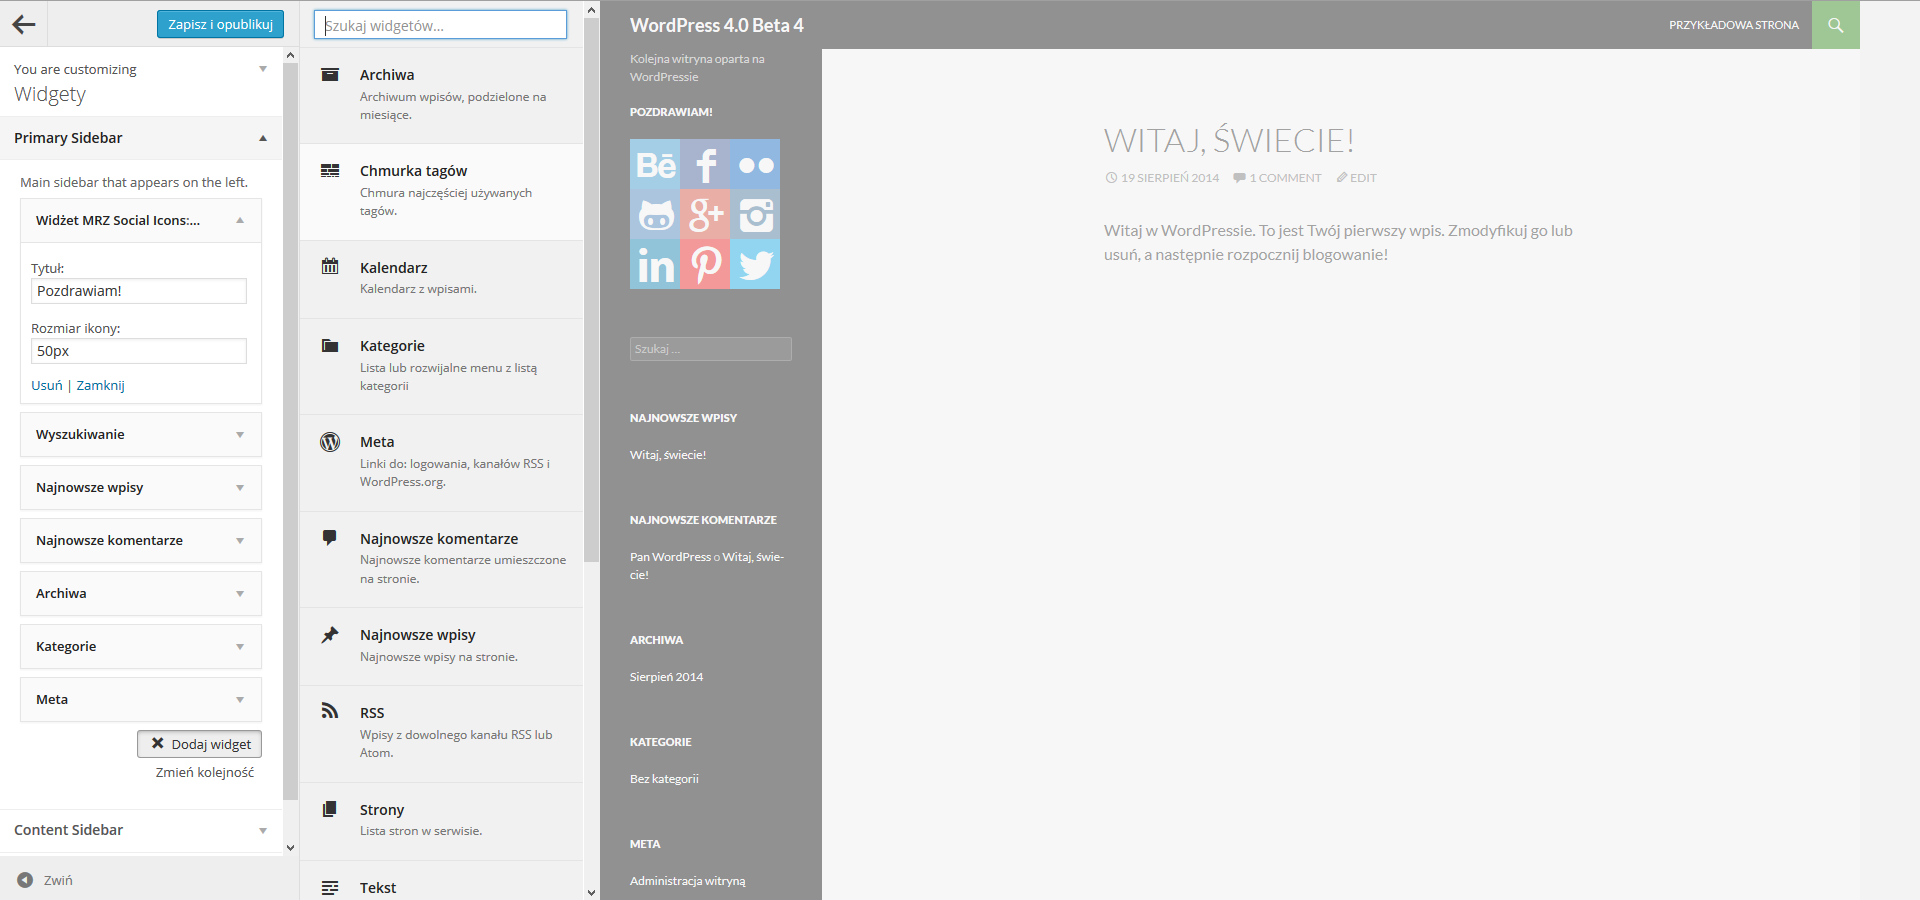Click the Behance social icon
Image resolution: width=1920 pixels, height=900 pixels.
coord(655,164)
